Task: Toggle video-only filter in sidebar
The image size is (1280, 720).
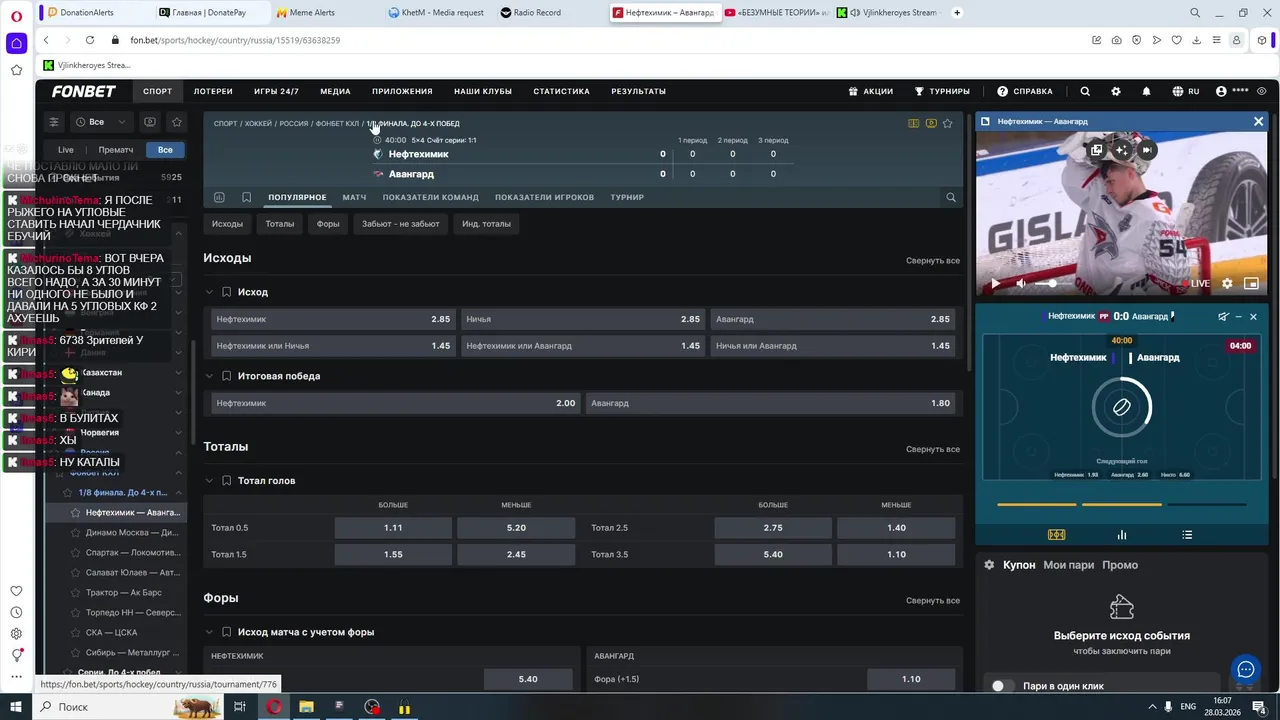Action: coord(150,122)
